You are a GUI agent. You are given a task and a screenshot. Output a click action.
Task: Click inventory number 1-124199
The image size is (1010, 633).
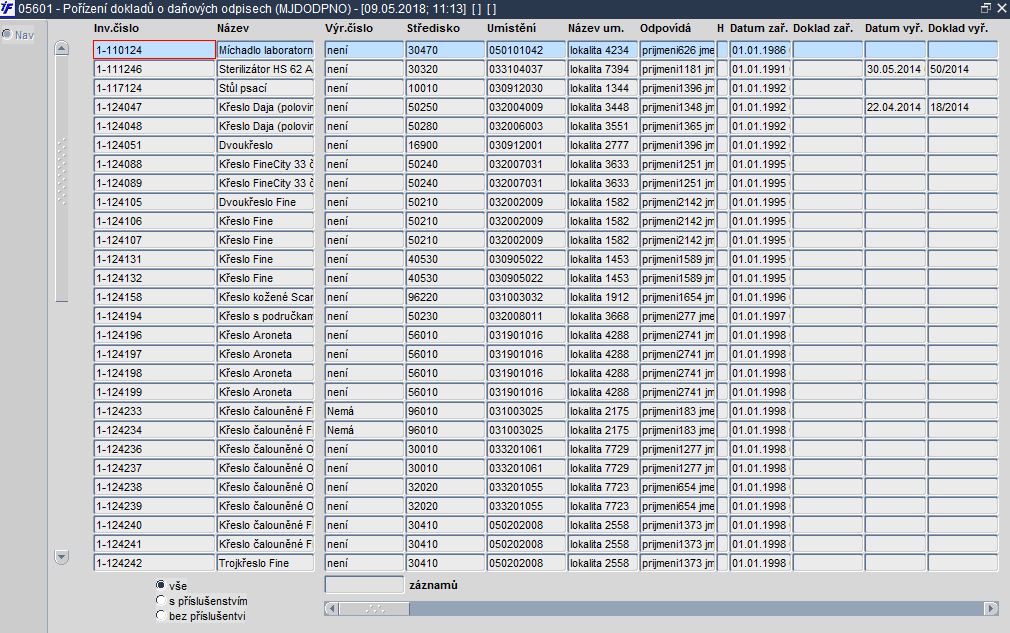tap(155, 392)
